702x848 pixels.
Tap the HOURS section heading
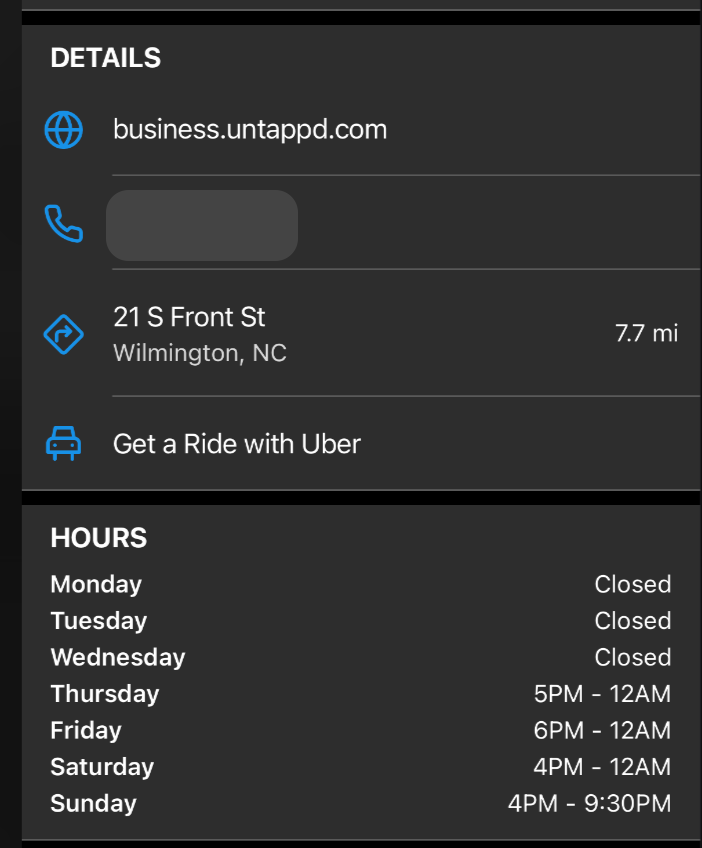tap(98, 538)
